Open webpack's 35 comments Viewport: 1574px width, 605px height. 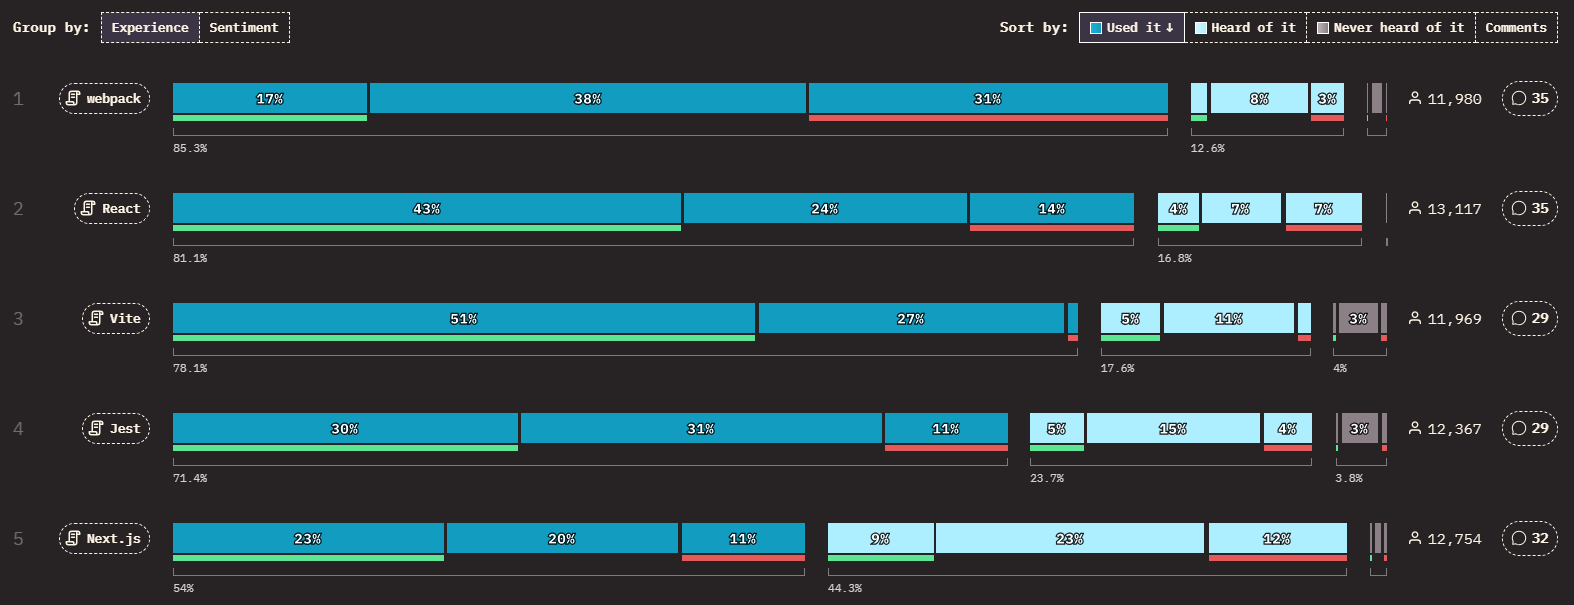[1530, 98]
